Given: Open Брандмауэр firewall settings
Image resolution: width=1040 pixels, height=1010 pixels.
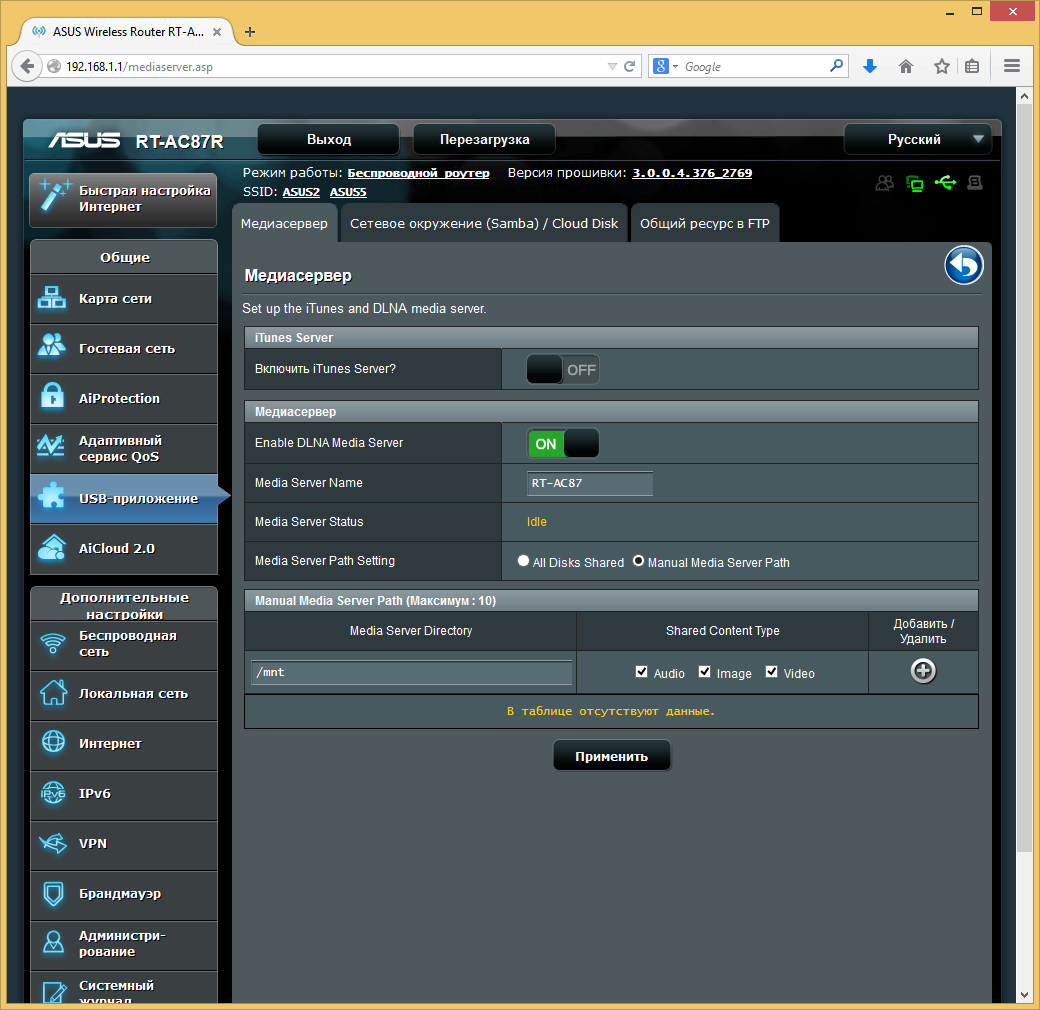Looking at the screenshot, I should (x=124, y=894).
